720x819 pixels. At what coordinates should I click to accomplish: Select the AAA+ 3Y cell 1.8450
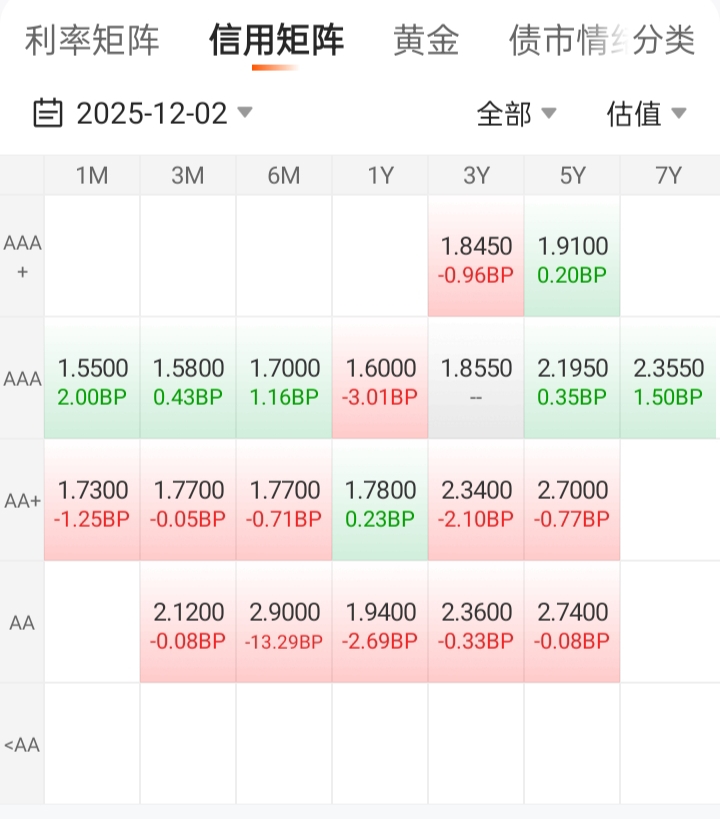click(x=476, y=258)
